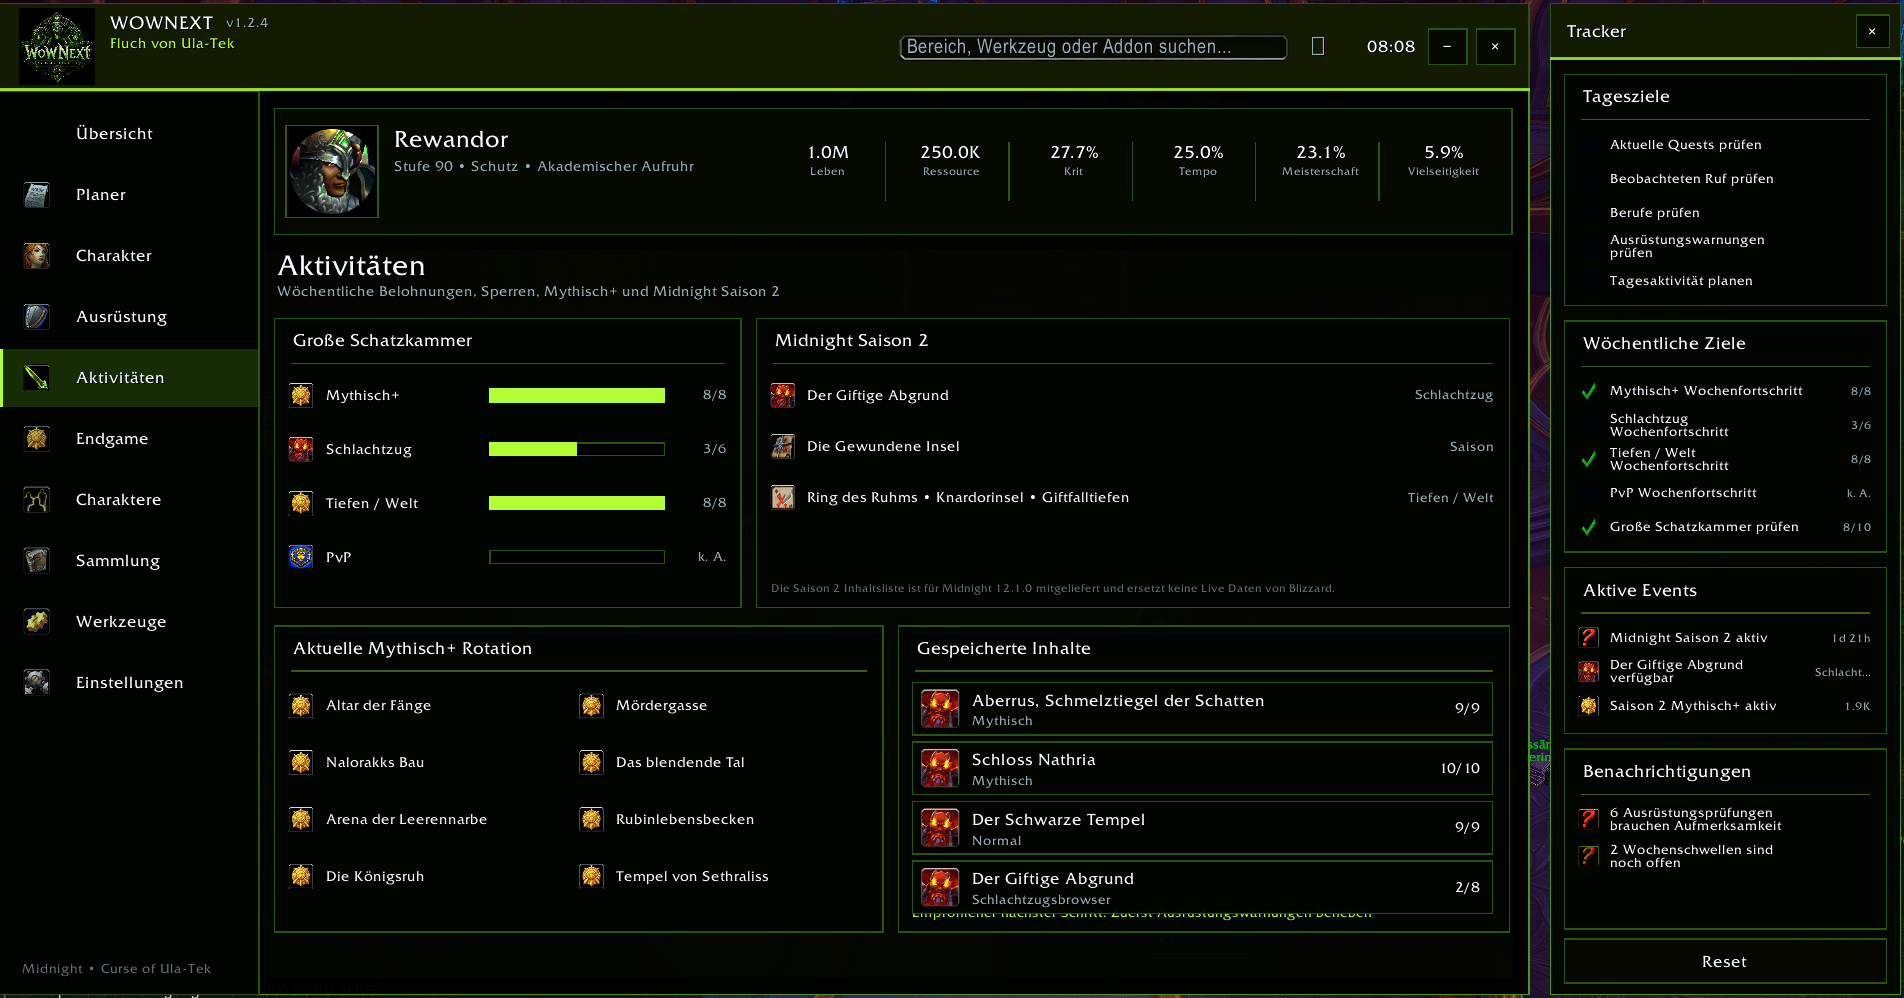The image size is (1904, 998).
Task: Open the Endgame menu item
Action: (x=129, y=439)
